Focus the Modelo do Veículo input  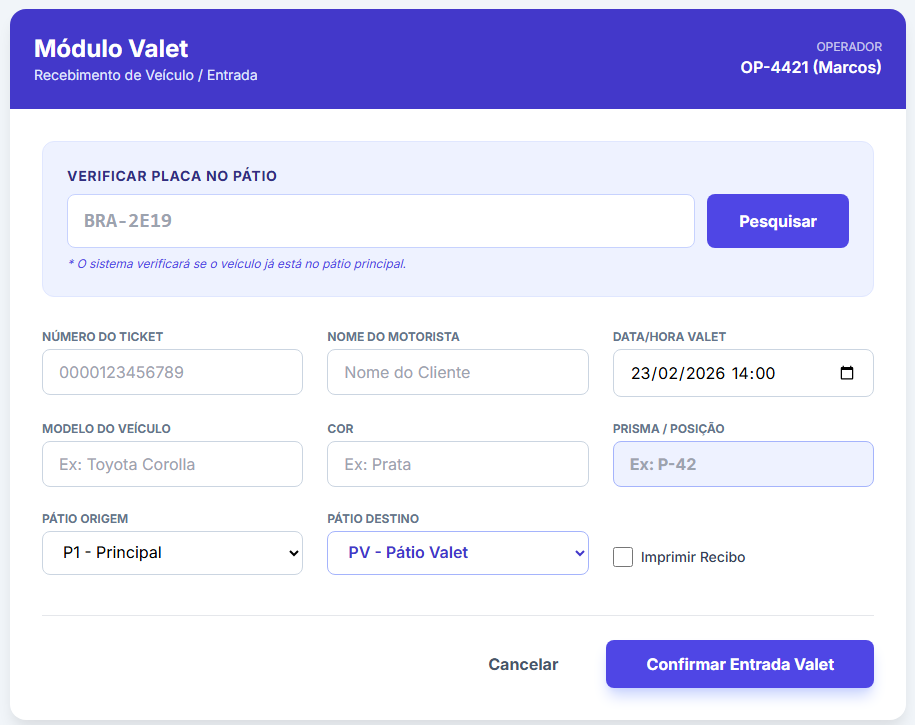[172, 464]
